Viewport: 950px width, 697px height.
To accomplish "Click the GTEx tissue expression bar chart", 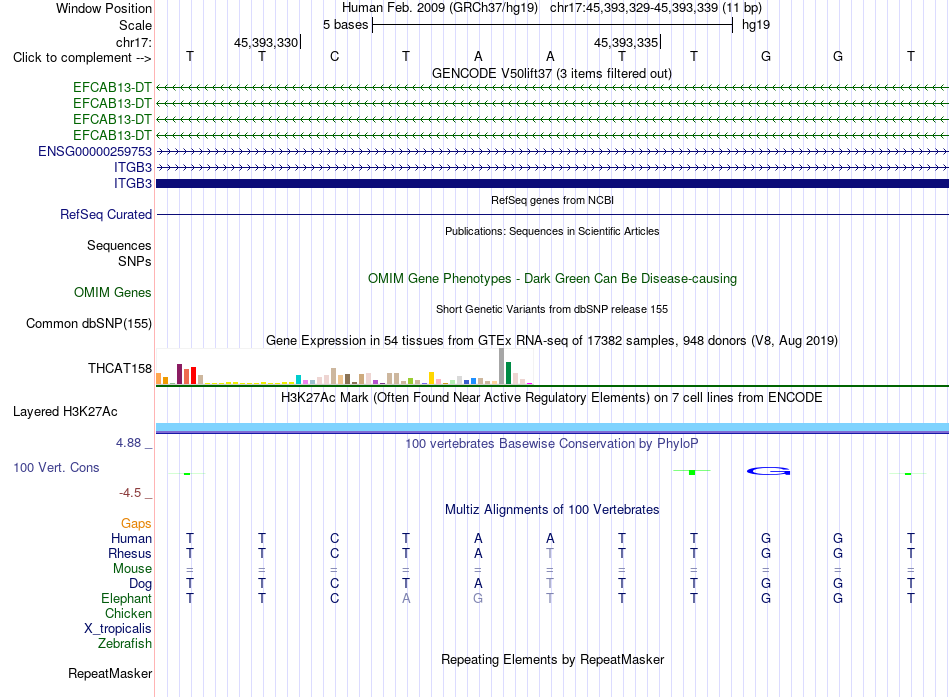I will (x=345, y=367).
